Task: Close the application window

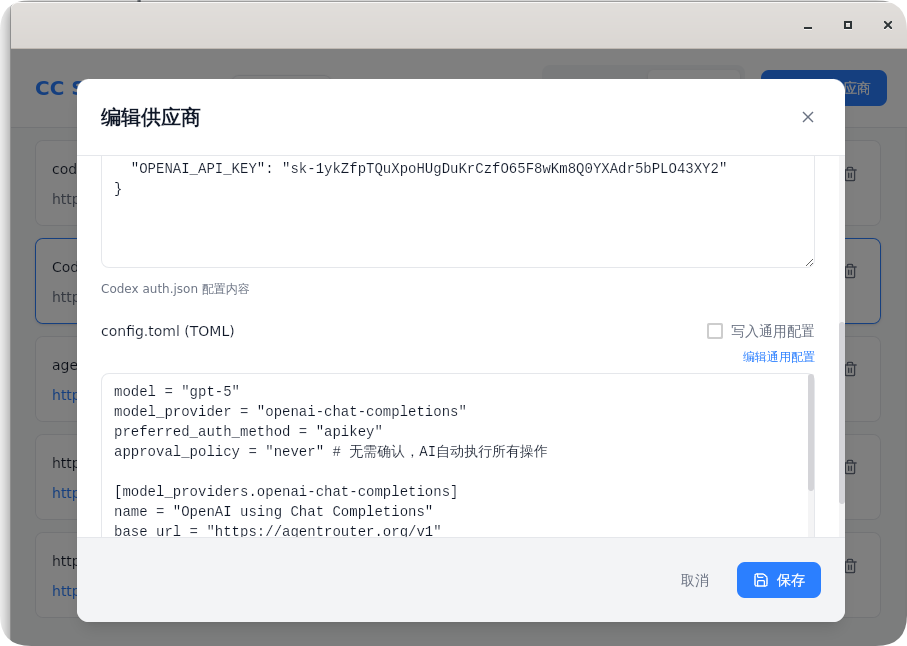Action: 888,25
